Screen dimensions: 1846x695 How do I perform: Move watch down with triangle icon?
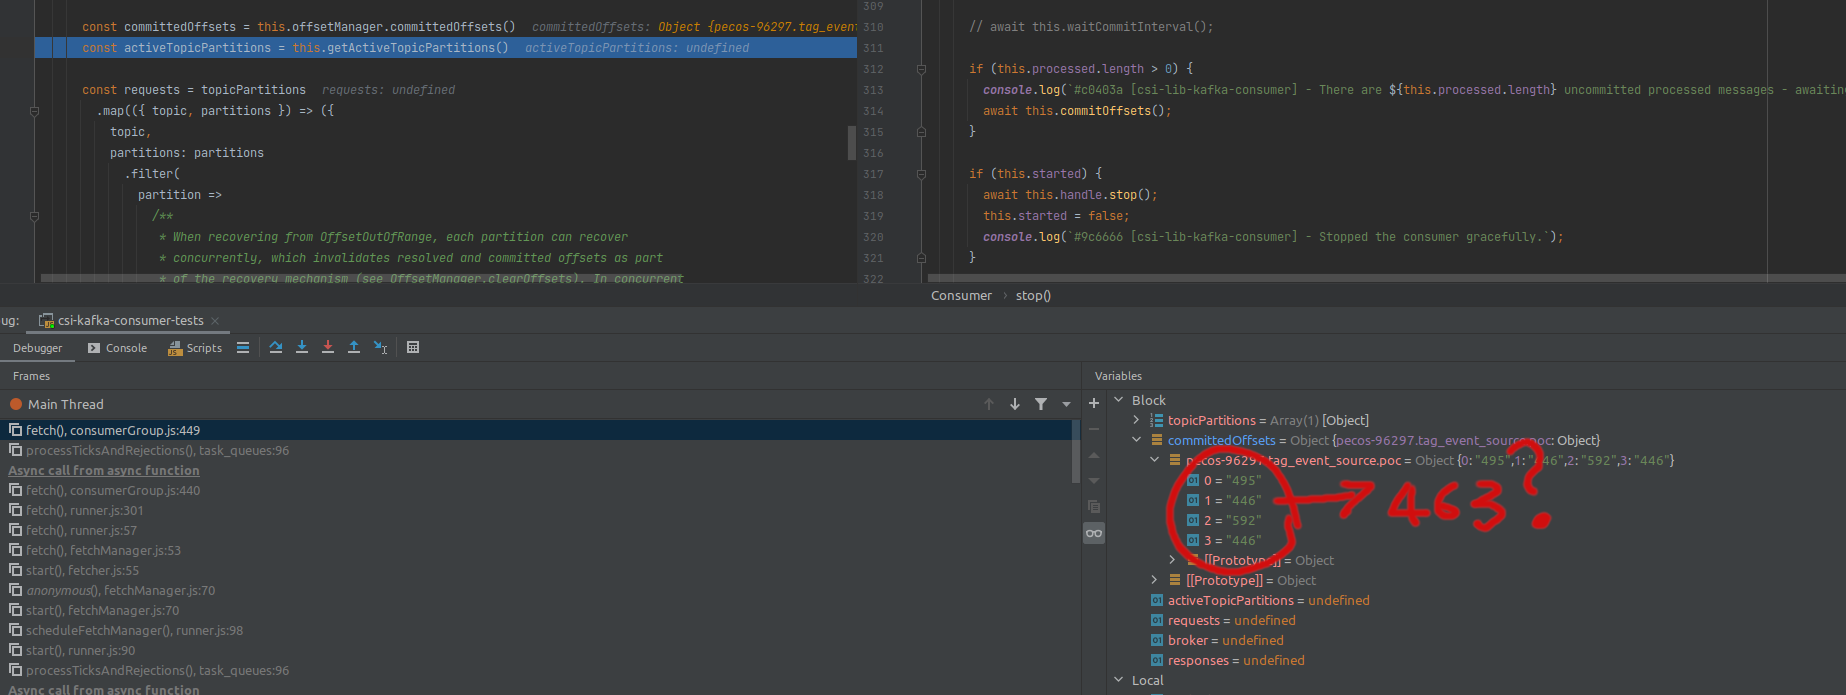click(1094, 481)
